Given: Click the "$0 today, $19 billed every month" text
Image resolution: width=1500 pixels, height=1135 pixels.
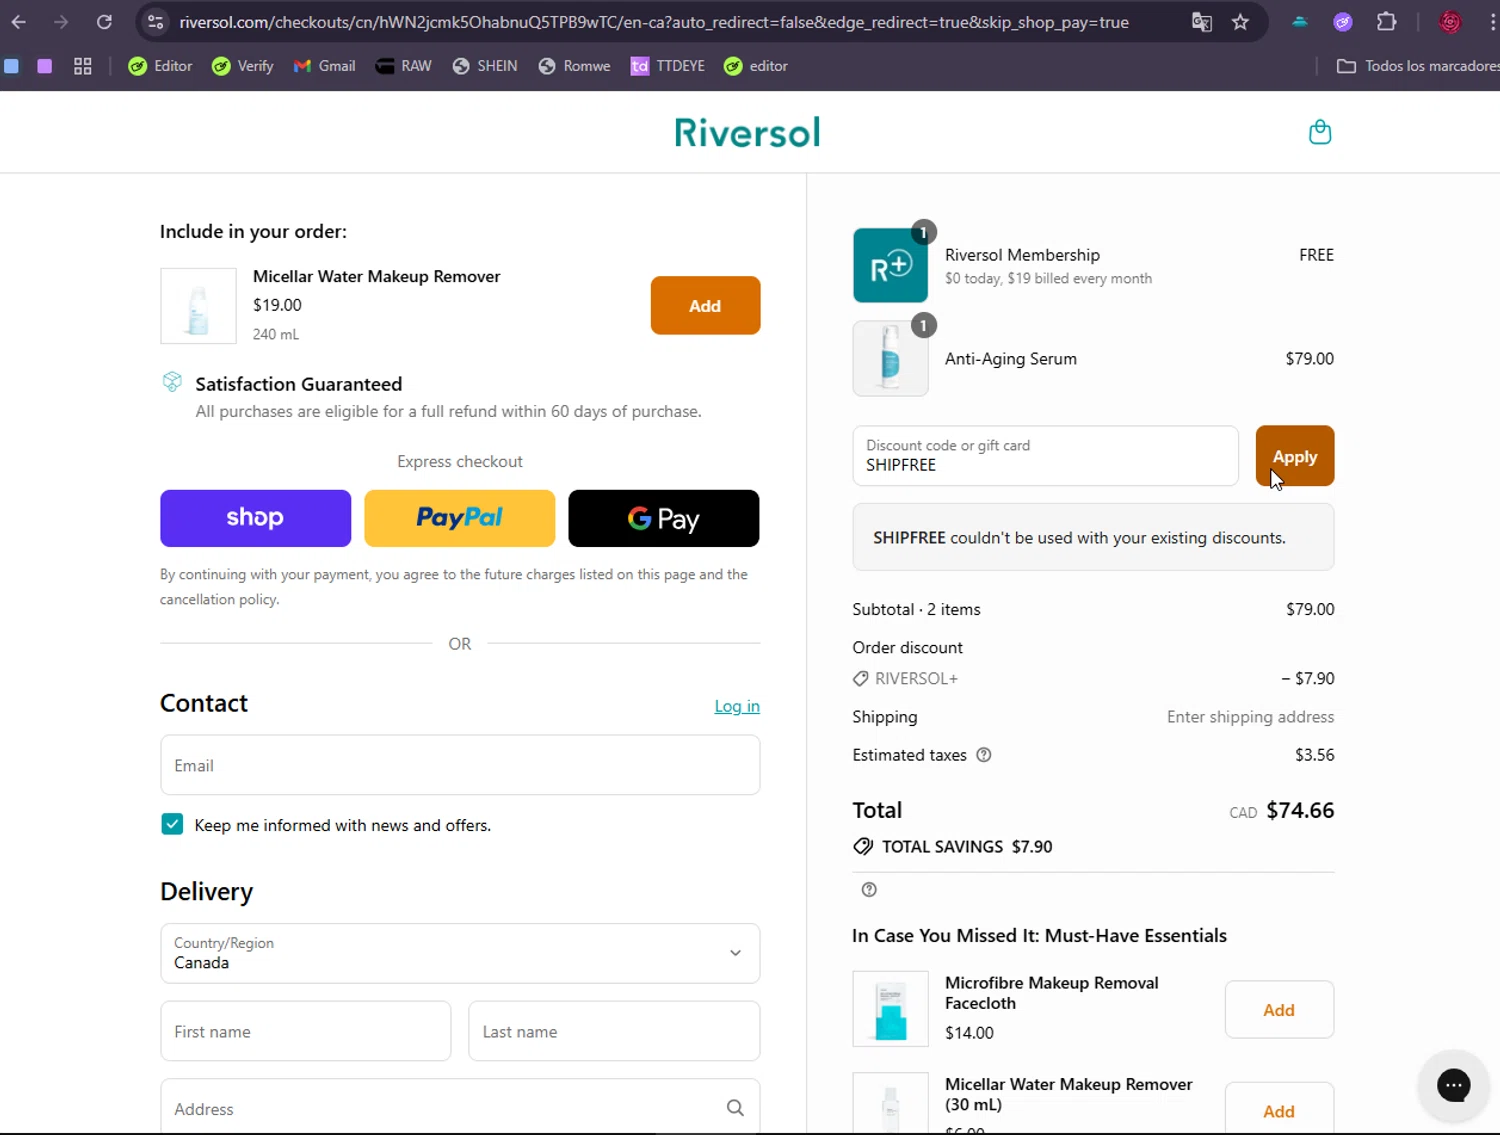Looking at the screenshot, I should pyautogui.click(x=1048, y=278).
